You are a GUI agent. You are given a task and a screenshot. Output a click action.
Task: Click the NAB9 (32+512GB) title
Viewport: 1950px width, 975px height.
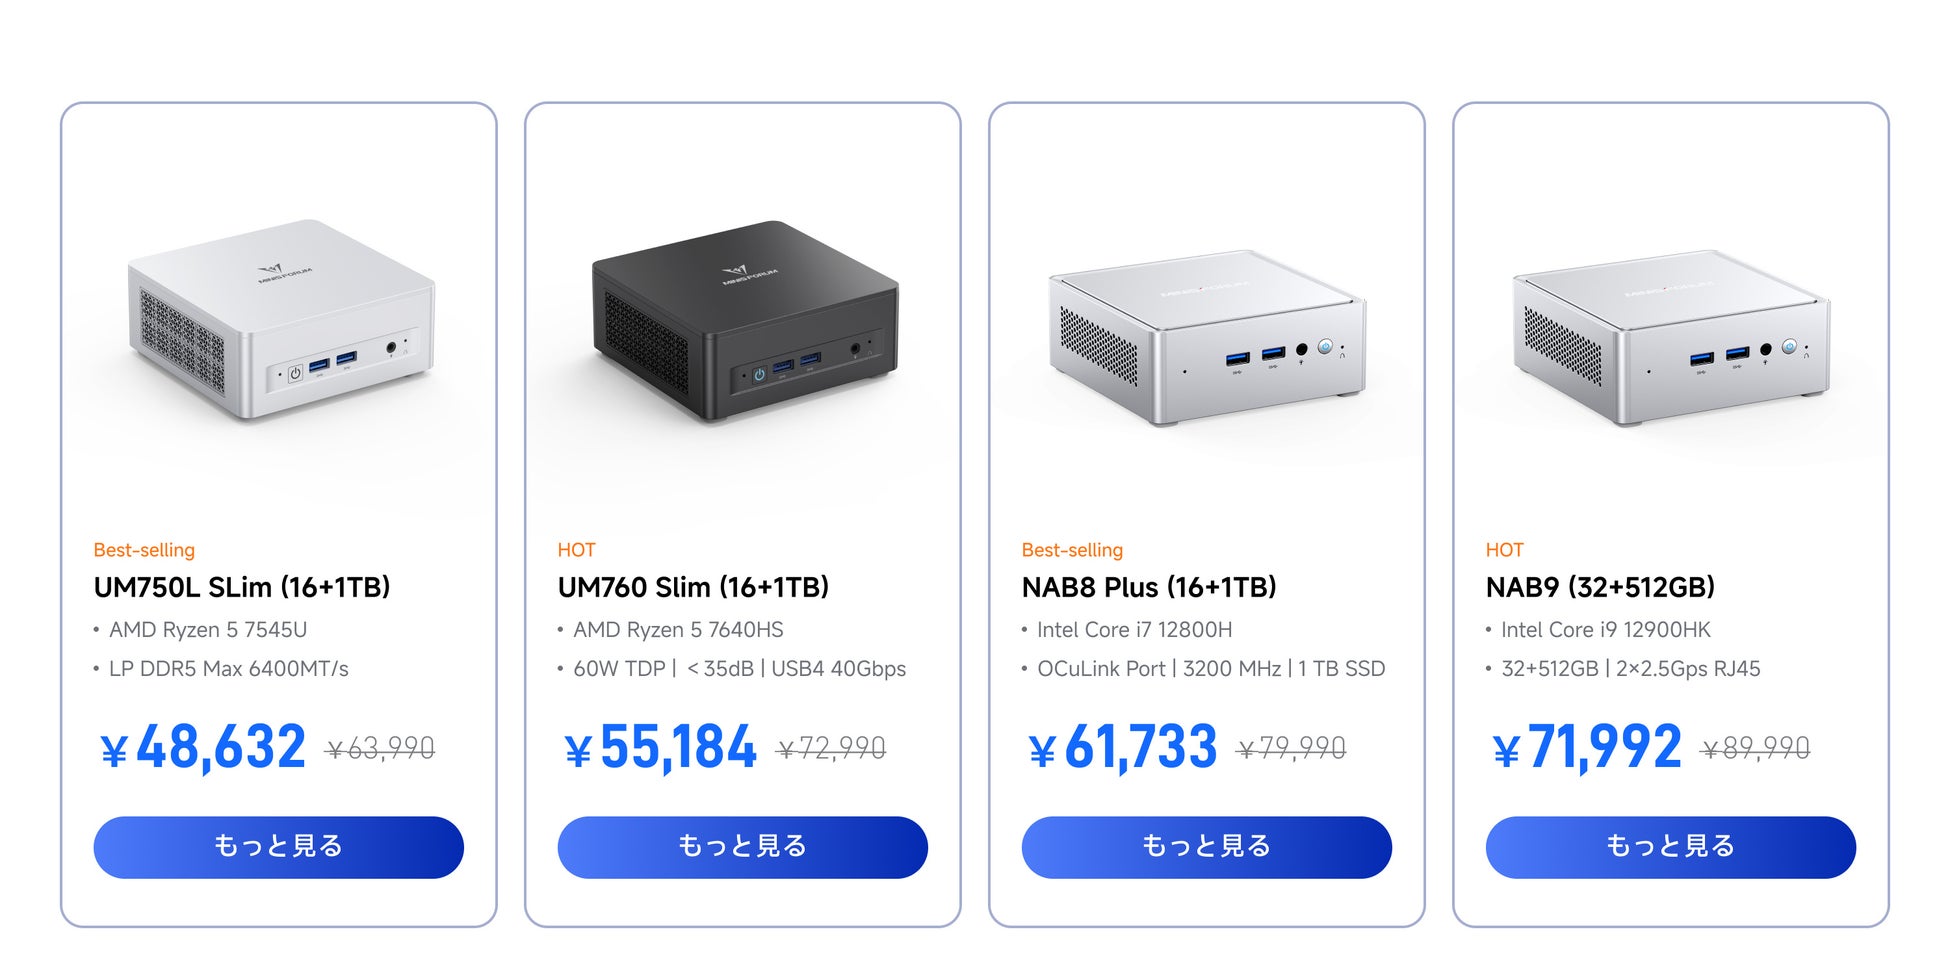pos(1600,587)
